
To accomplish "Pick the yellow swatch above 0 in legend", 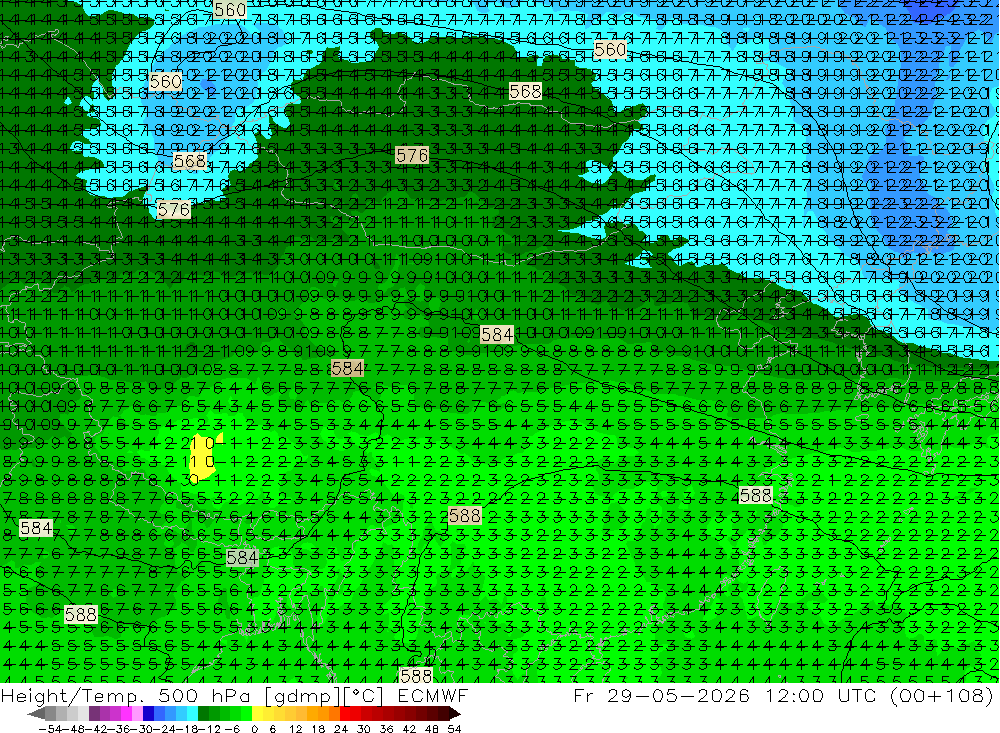I will click(x=257, y=714).
